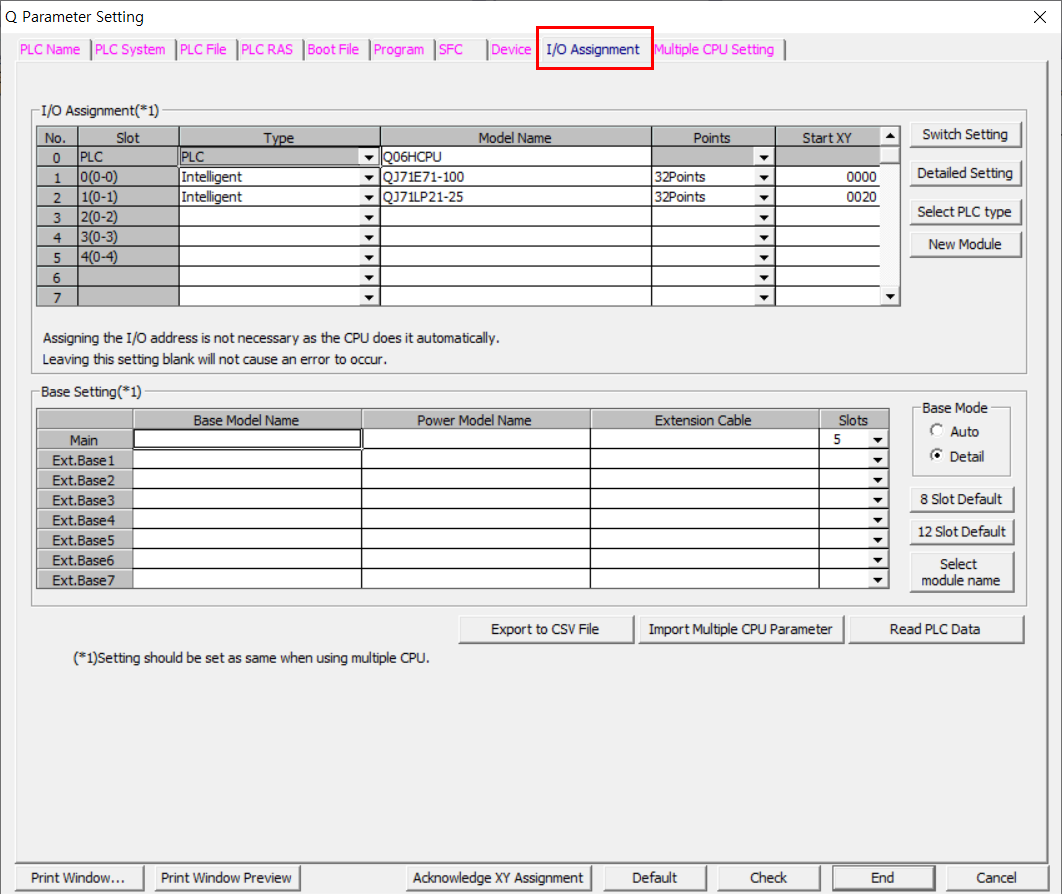Click the Check button
Image resolution: width=1062 pixels, height=894 pixels.
[769, 878]
